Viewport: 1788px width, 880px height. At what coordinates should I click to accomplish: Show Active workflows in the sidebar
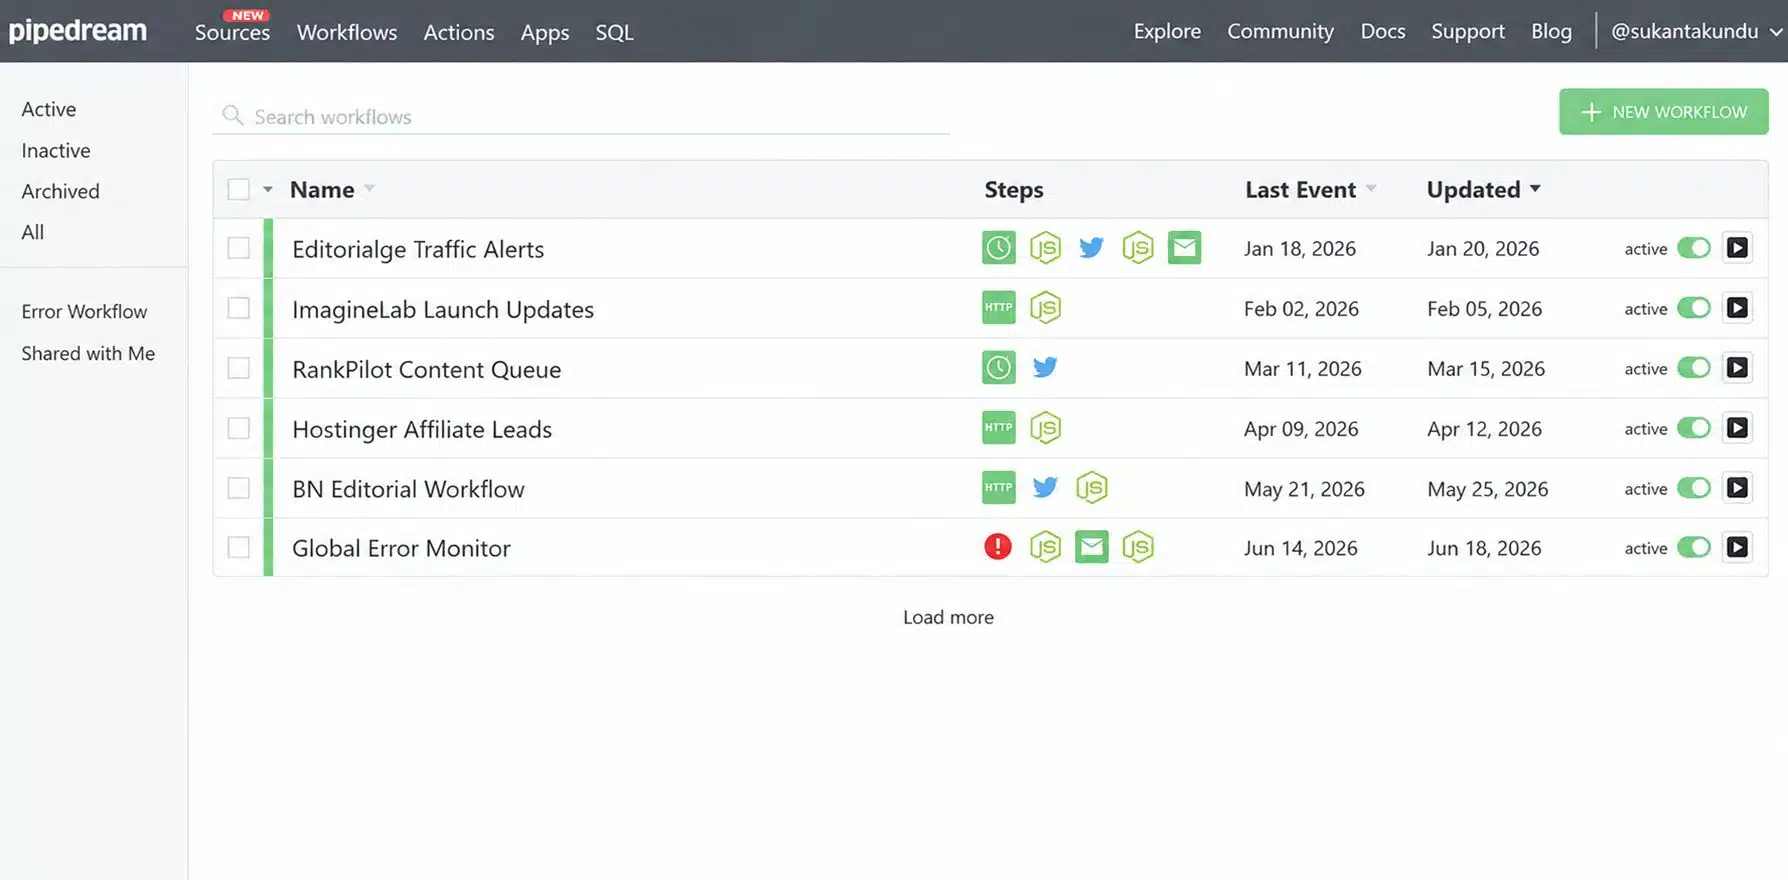pos(49,109)
